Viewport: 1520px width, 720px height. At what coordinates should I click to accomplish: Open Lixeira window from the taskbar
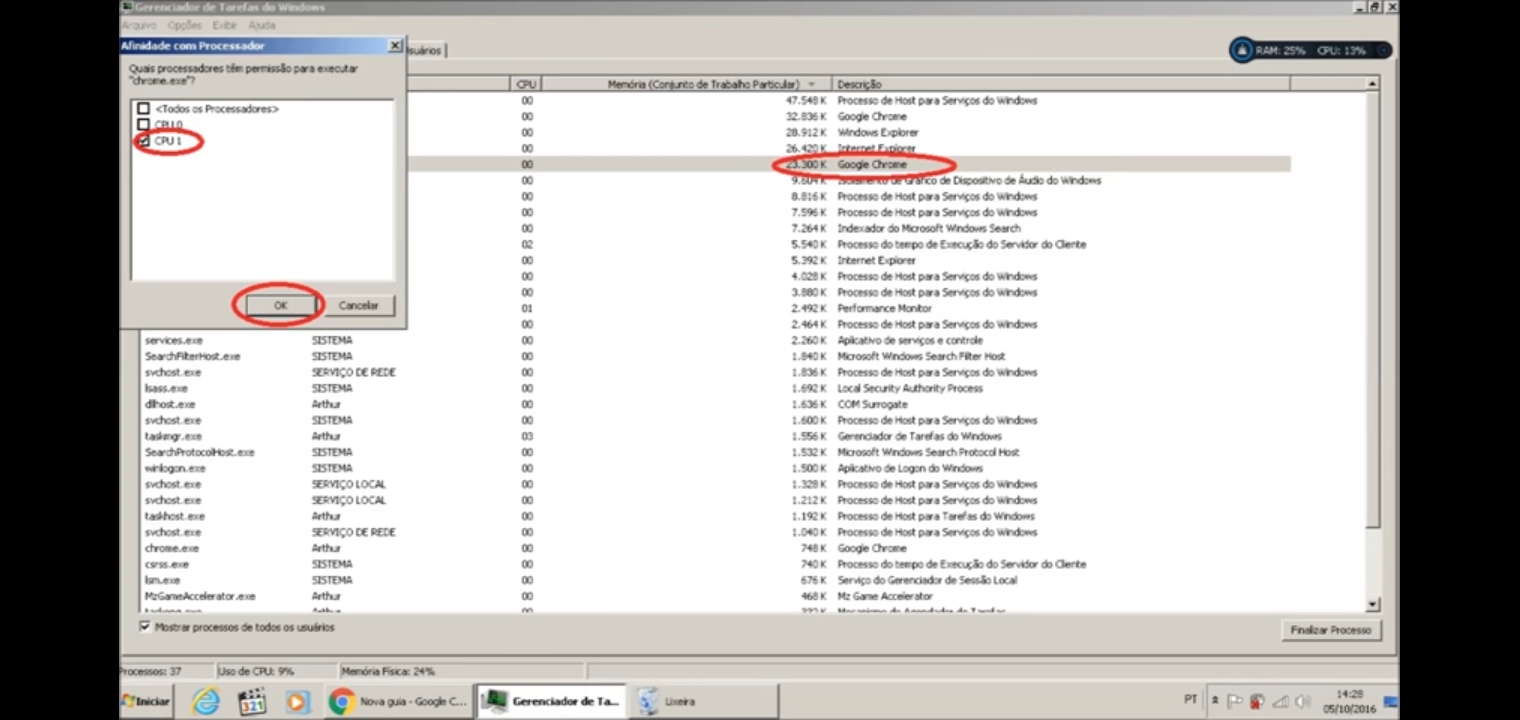coord(702,701)
